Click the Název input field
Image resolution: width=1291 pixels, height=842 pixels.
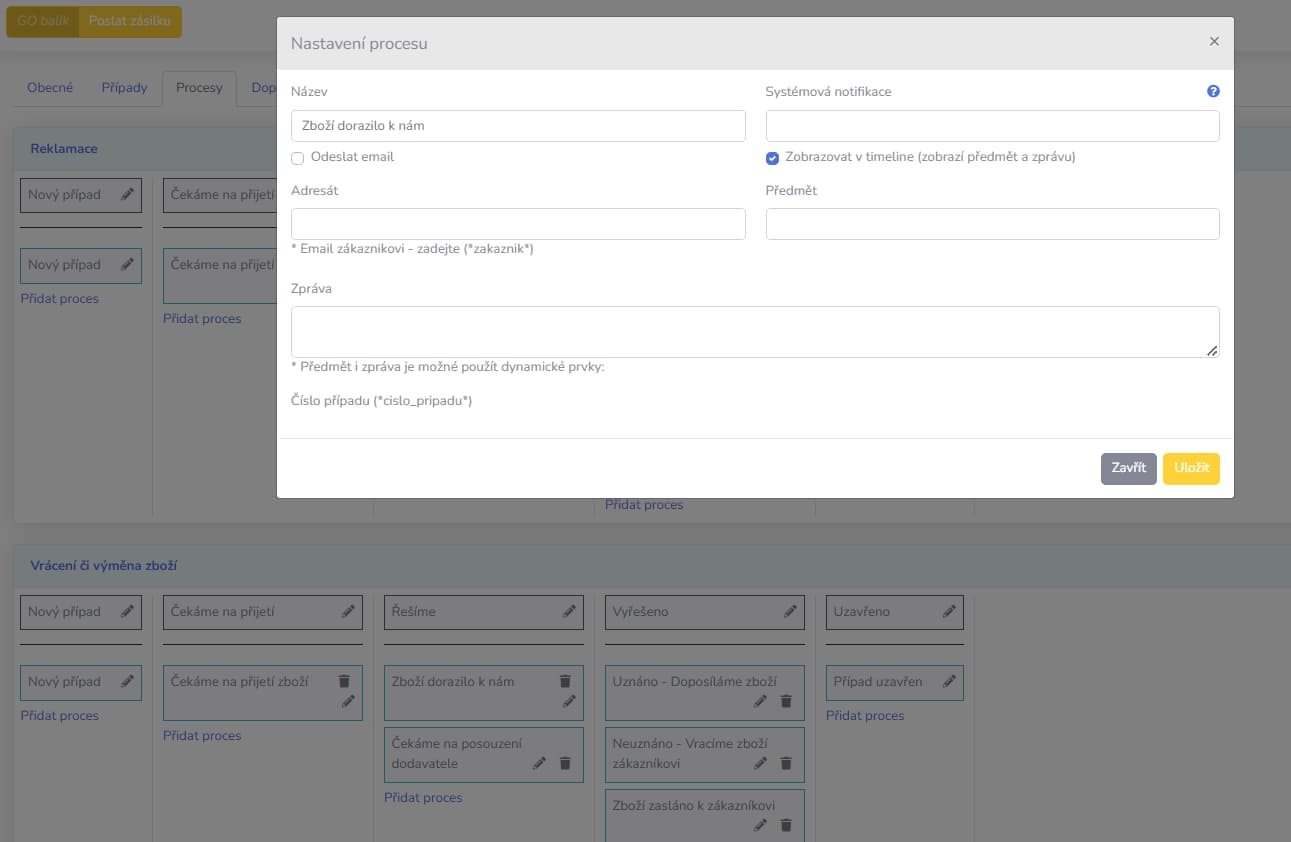point(518,126)
